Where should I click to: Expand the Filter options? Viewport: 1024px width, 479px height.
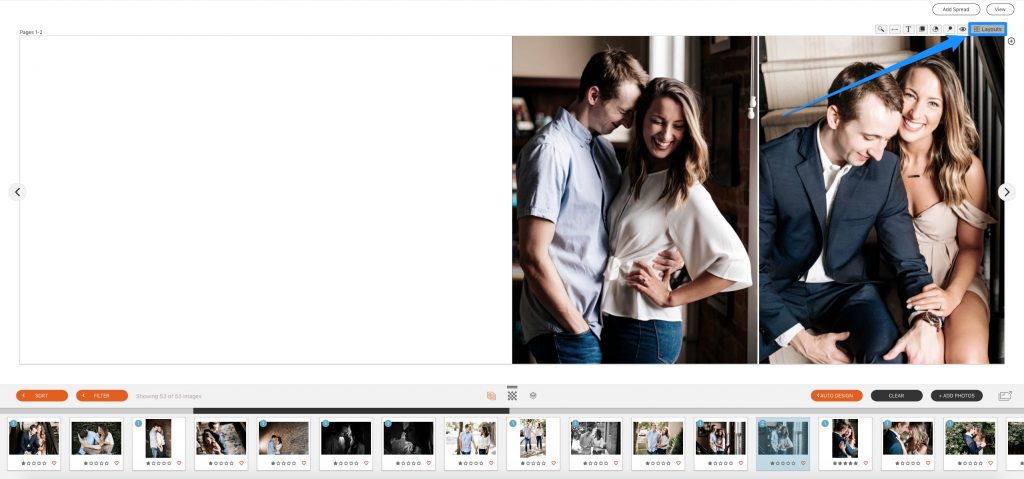[x=102, y=396]
